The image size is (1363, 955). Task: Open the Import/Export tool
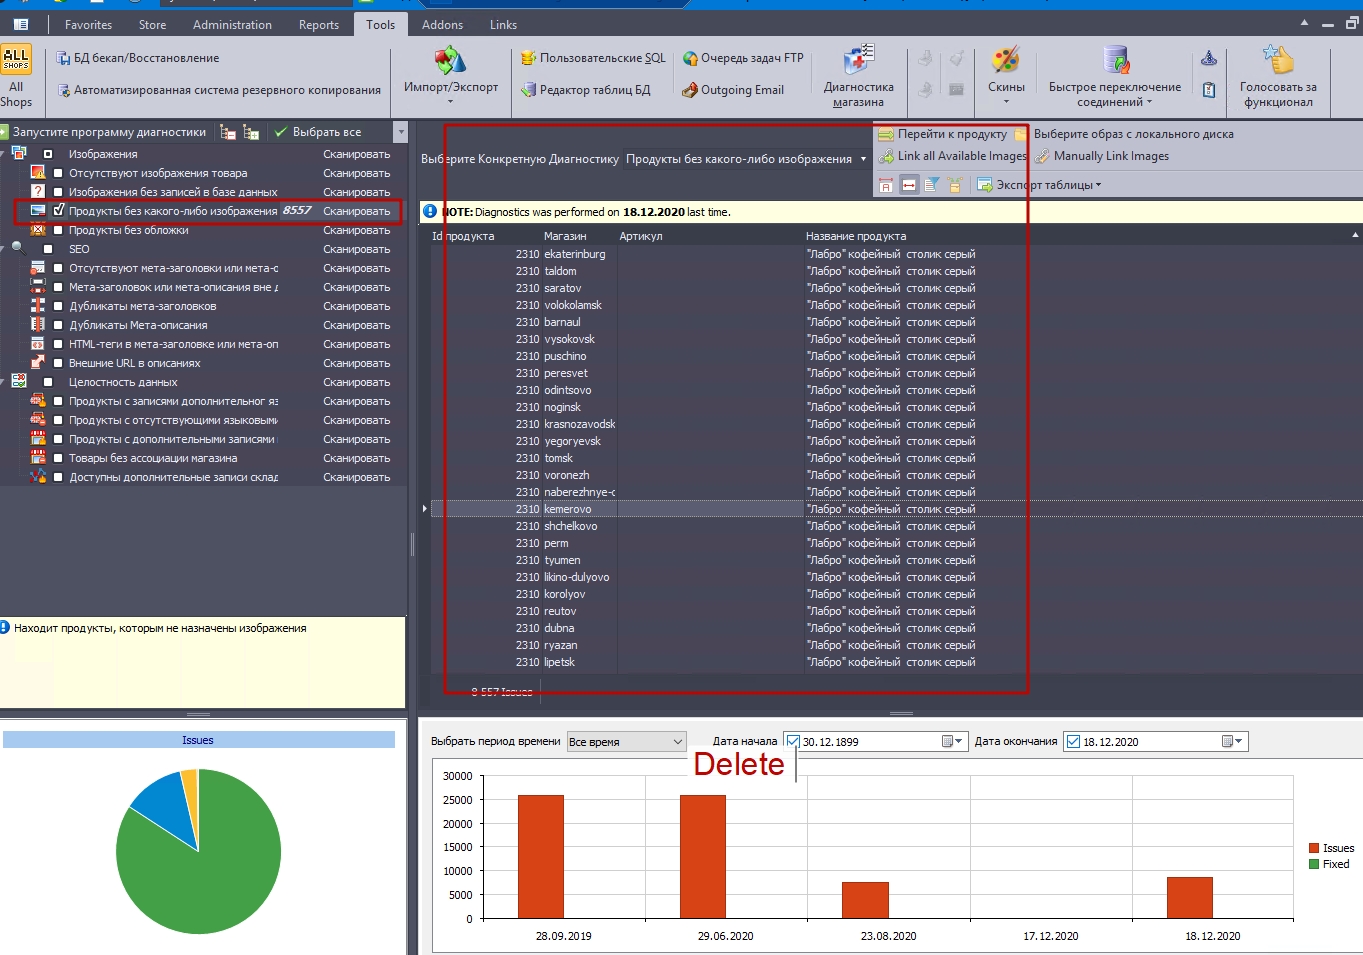point(450,62)
